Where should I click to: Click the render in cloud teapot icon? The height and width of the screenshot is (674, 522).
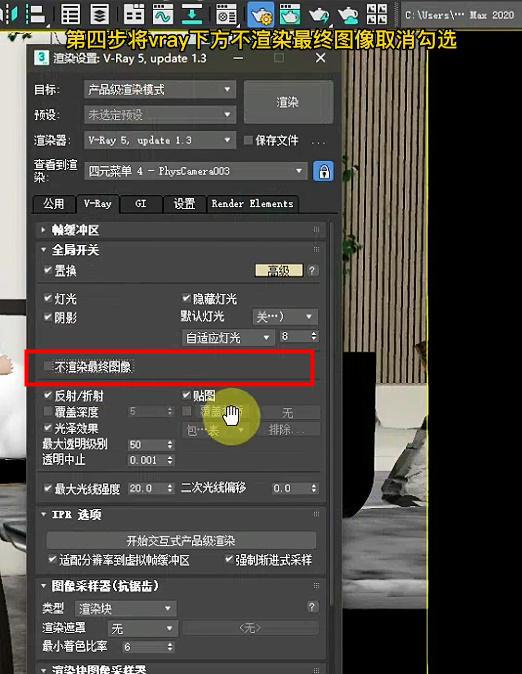tap(348, 15)
